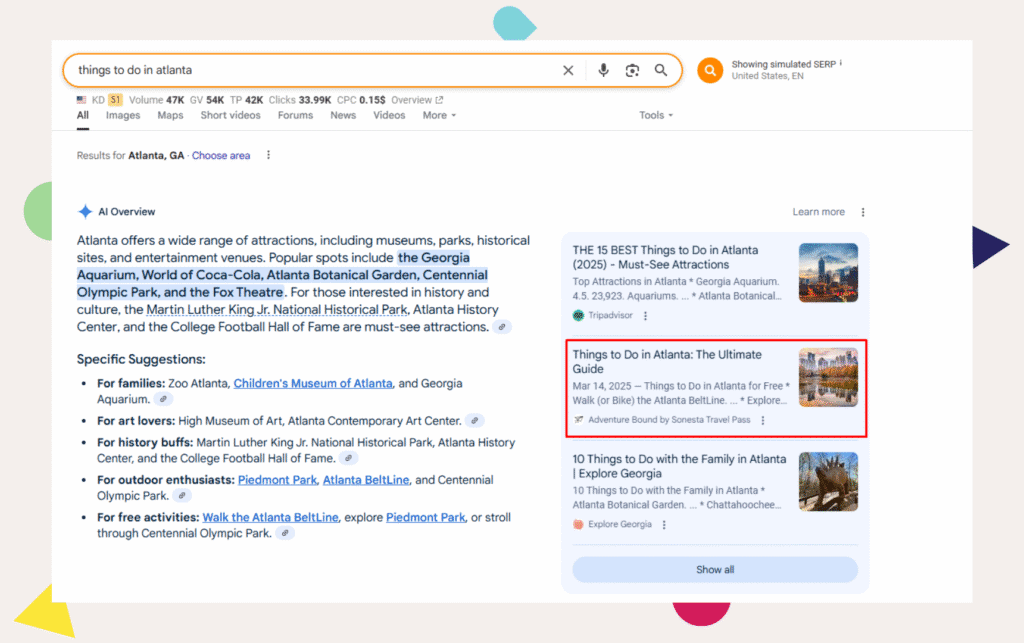Screen dimensions: 1024x643
Task: Clear the search box with the X icon
Action: 568,71
